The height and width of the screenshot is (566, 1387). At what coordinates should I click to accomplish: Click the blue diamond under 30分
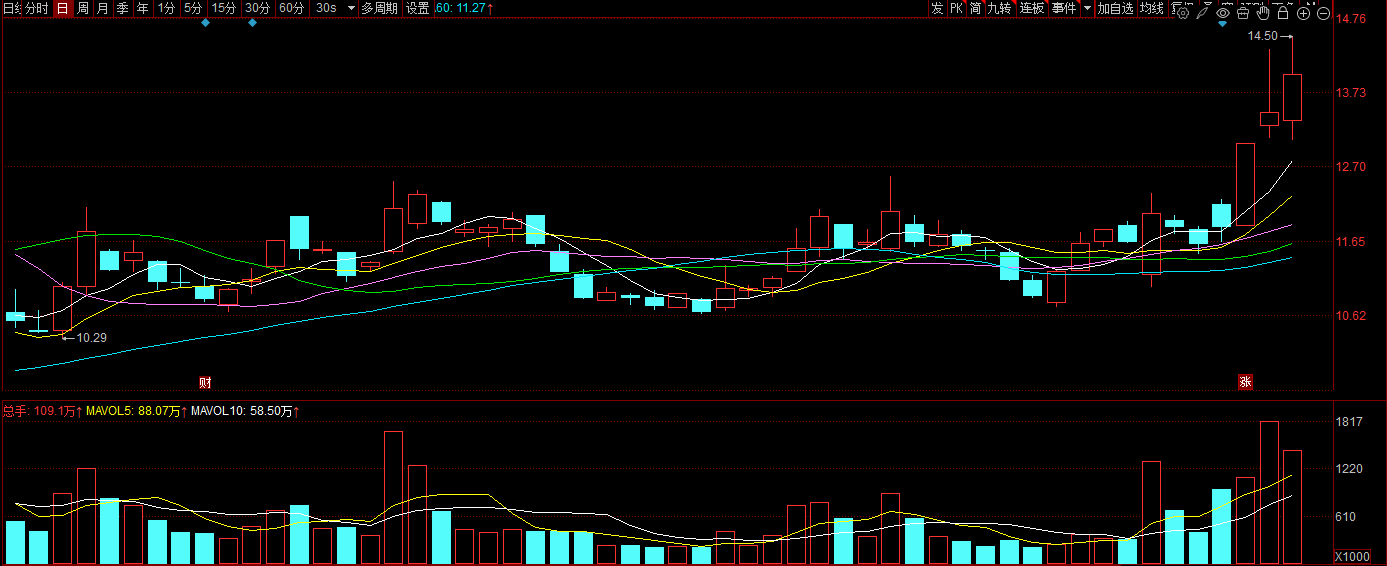(252, 23)
